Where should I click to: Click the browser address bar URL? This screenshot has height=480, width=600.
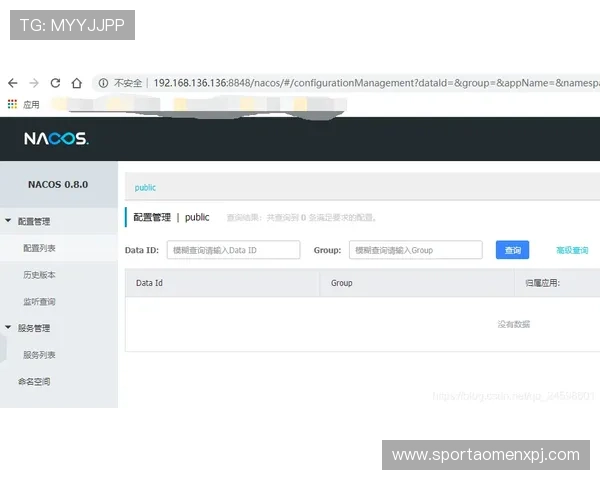(x=377, y=83)
